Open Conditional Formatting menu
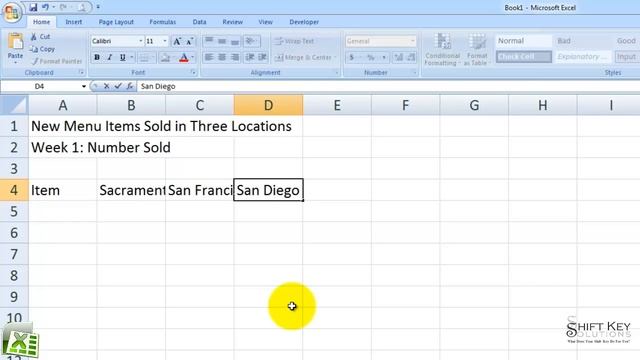 coord(442,49)
